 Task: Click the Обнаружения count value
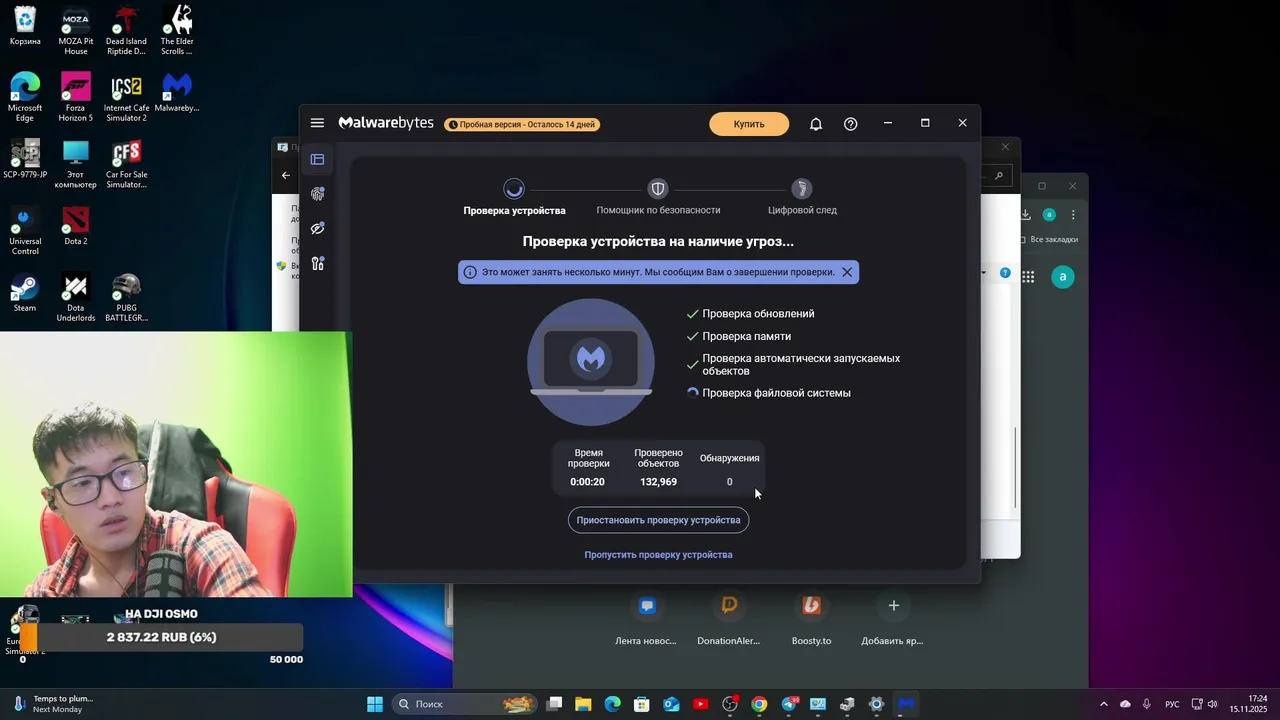point(729,482)
